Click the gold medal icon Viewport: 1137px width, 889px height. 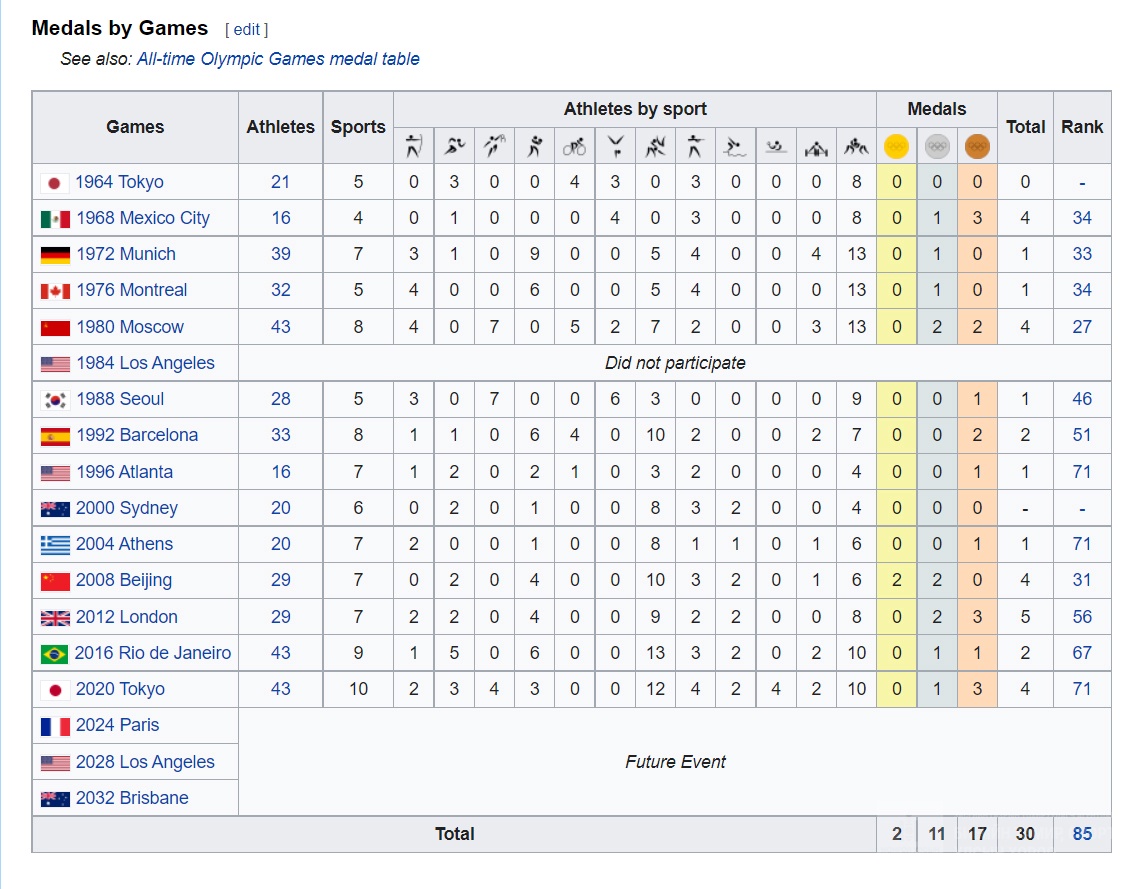896,146
